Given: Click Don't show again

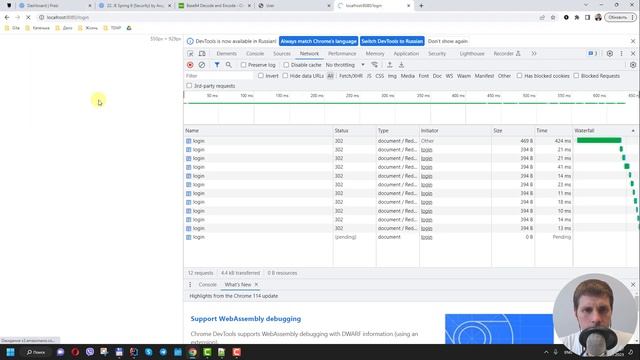Looking at the screenshot, I should tap(448, 41).
